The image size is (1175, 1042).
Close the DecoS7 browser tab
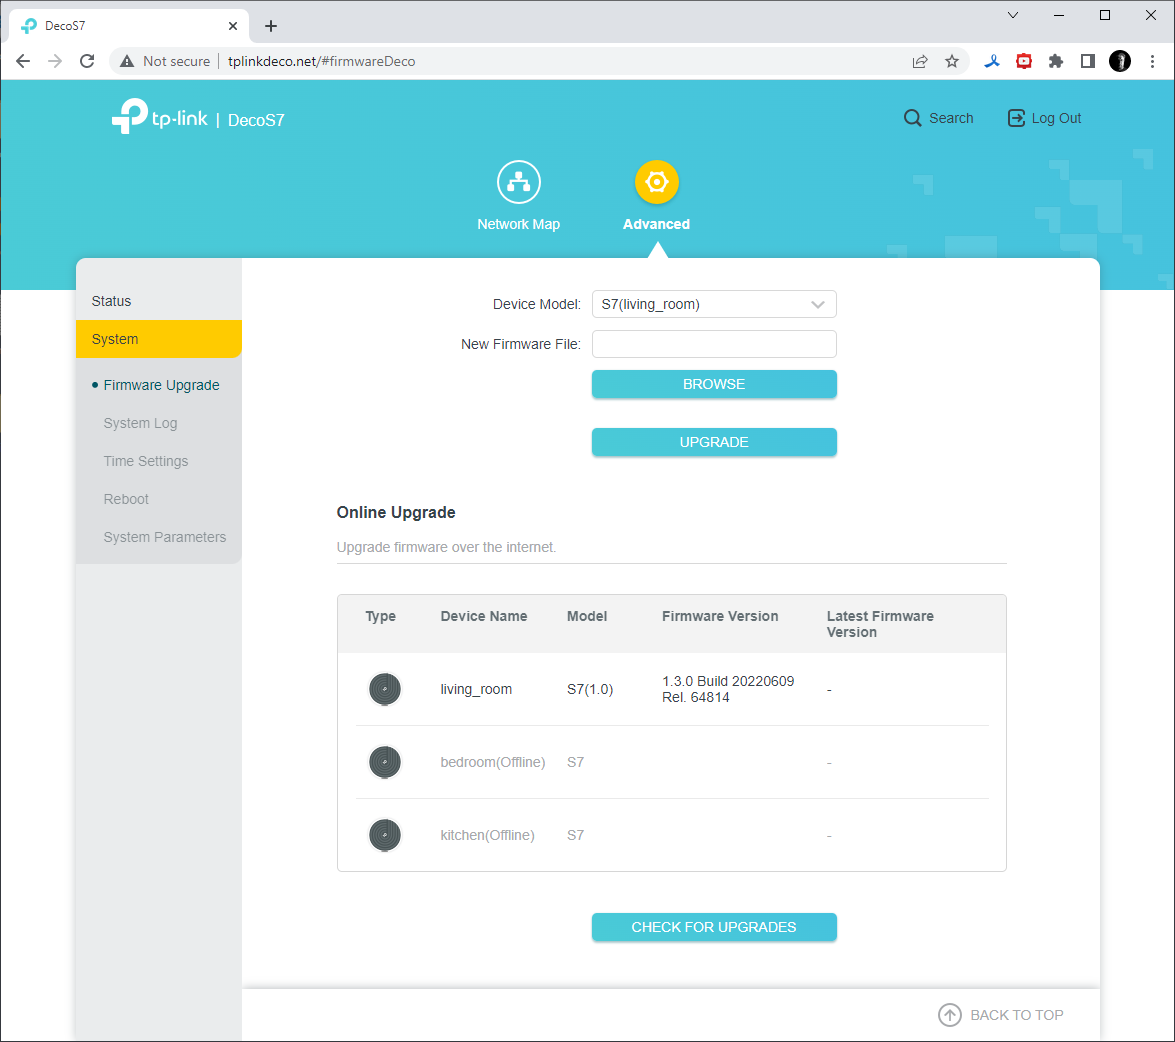(x=233, y=26)
